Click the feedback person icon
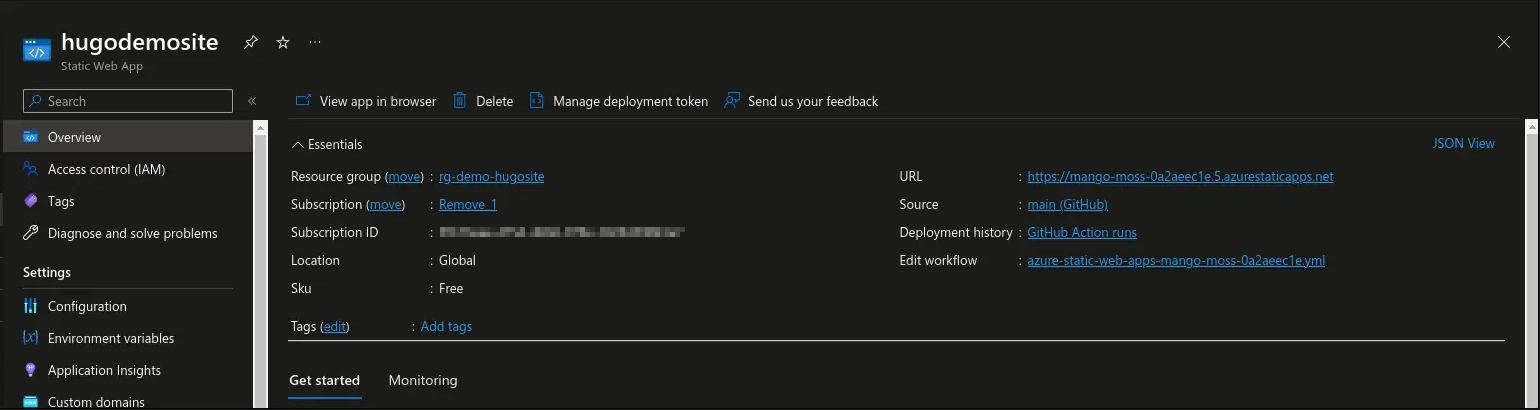Screen dimensions: 1540x410 tap(732, 101)
